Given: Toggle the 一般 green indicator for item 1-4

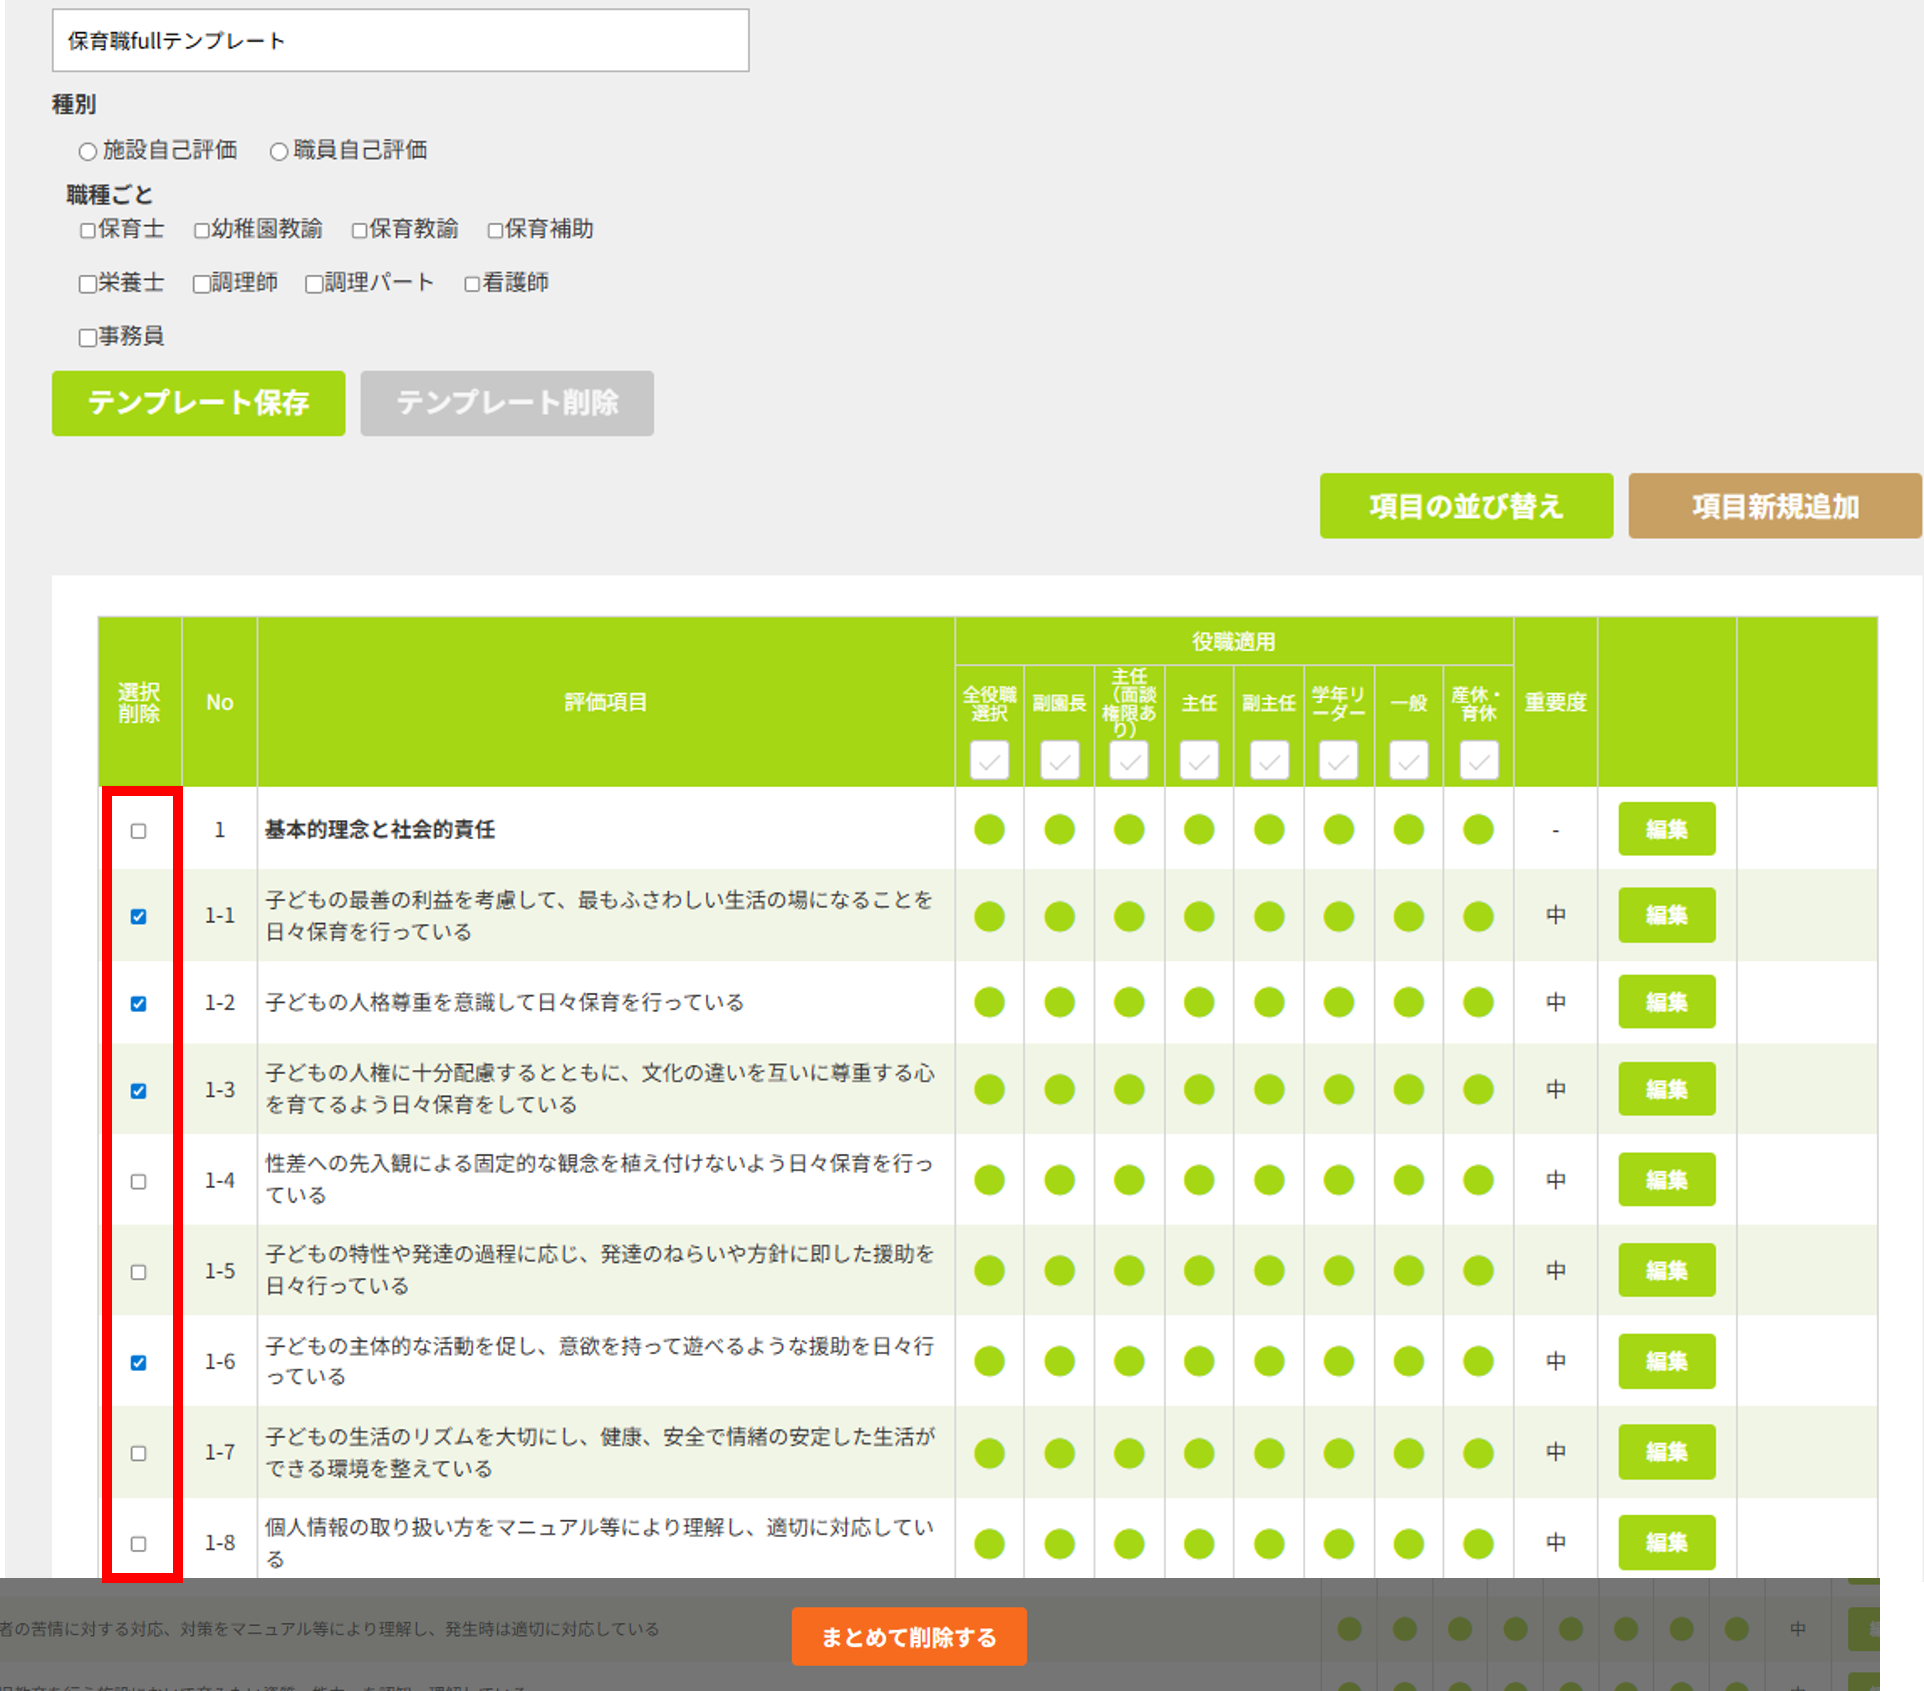Looking at the screenshot, I should 1407,1179.
